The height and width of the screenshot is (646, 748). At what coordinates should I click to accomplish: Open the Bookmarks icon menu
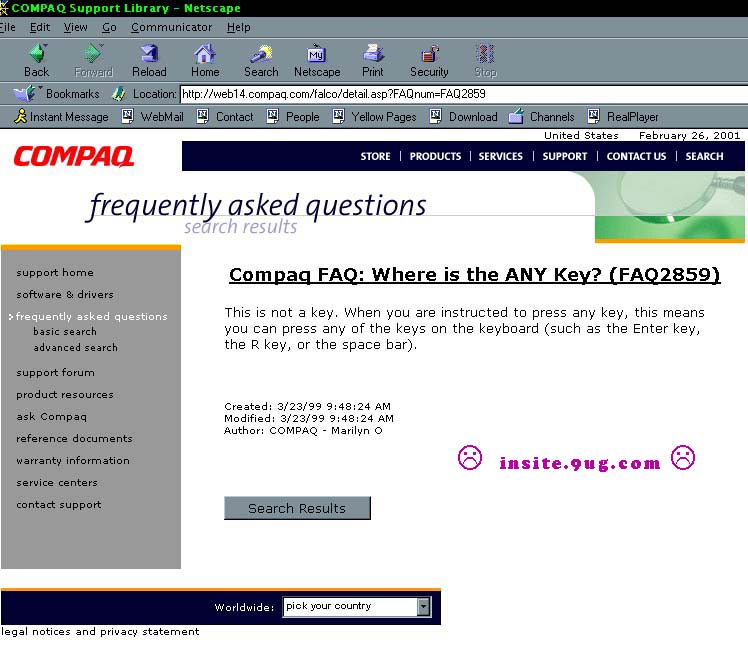pos(26,94)
